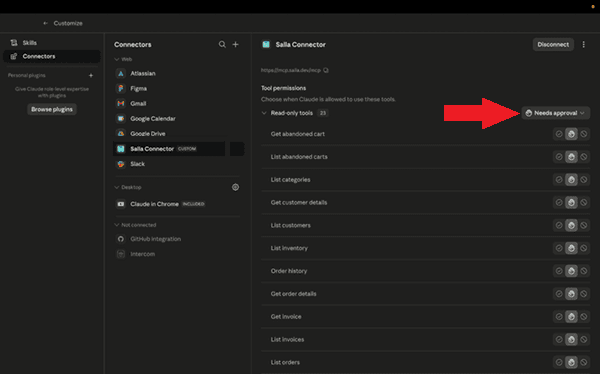The image size is (600, 374).
Task: Collapse the Desktop connectors group
Action: [117, 187]
